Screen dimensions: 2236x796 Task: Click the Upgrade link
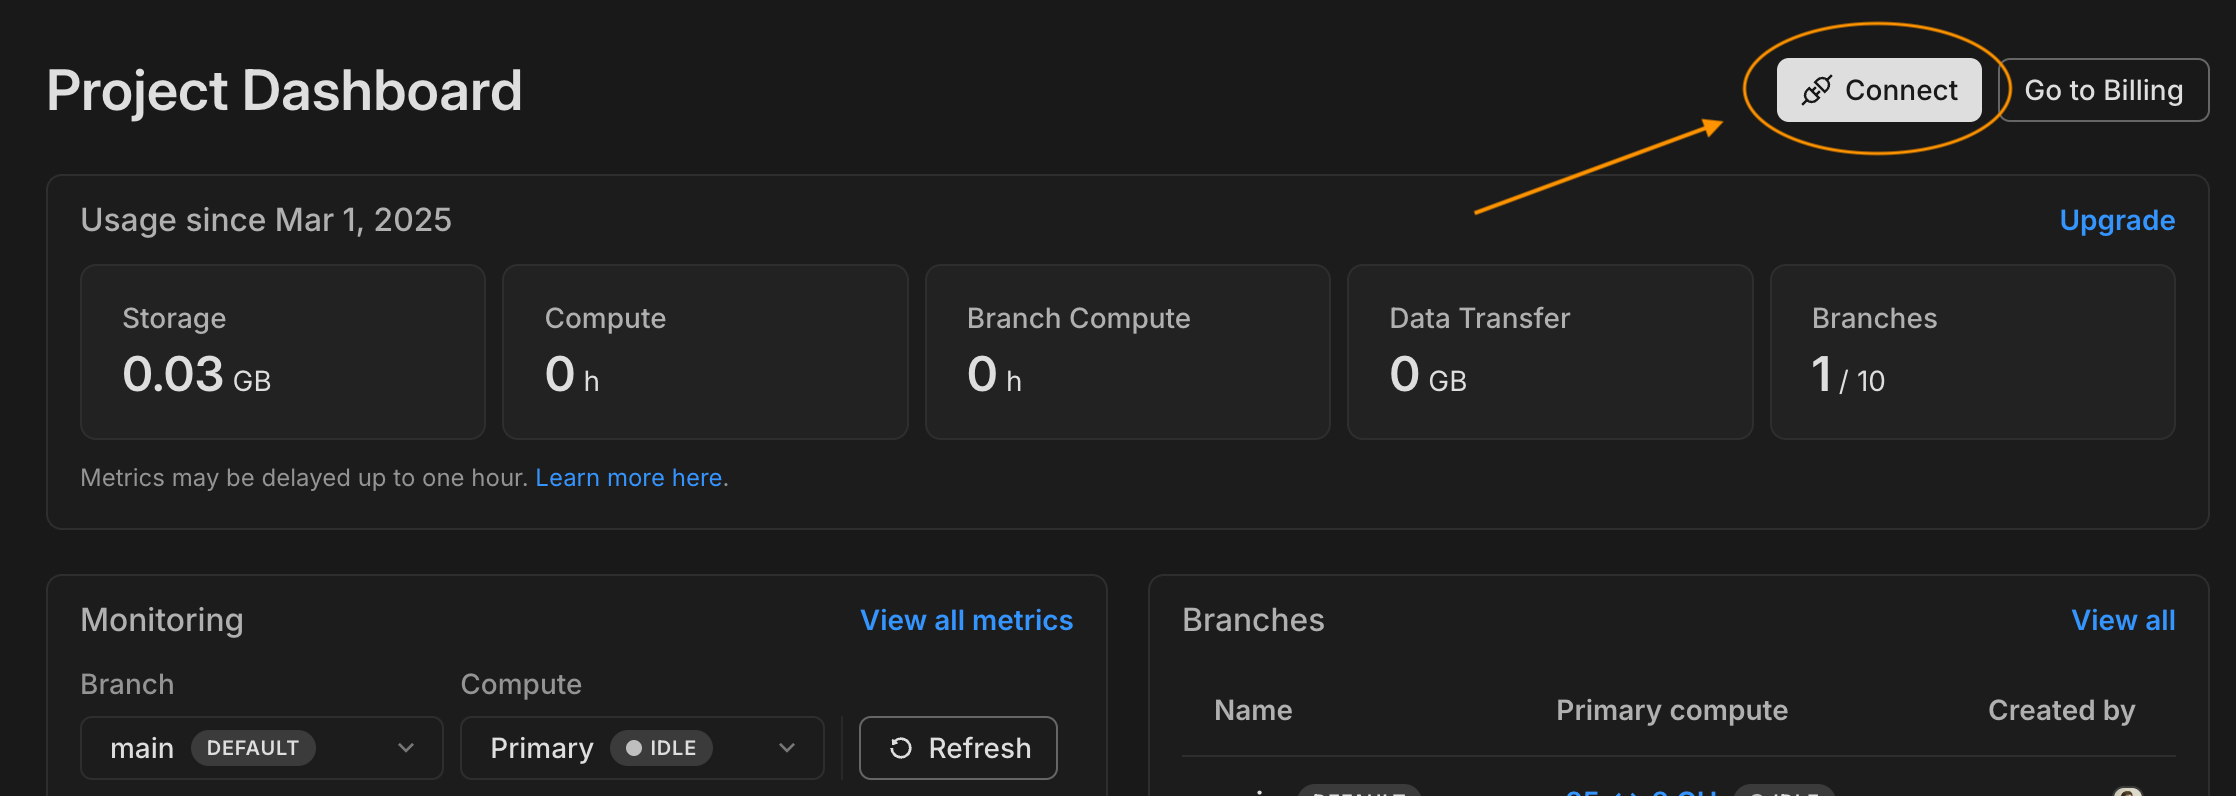2117,220
